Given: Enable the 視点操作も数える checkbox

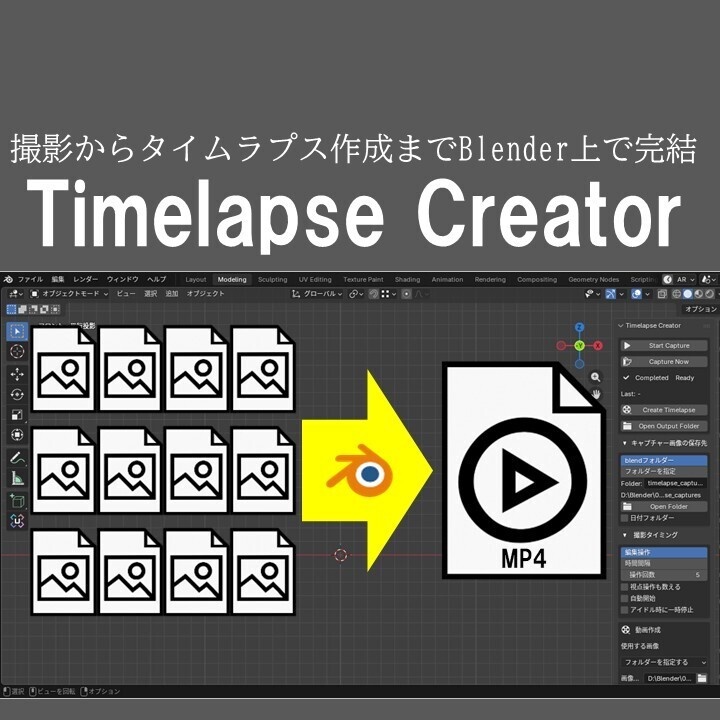Looking at the screenshot, I should coord(624,587).
